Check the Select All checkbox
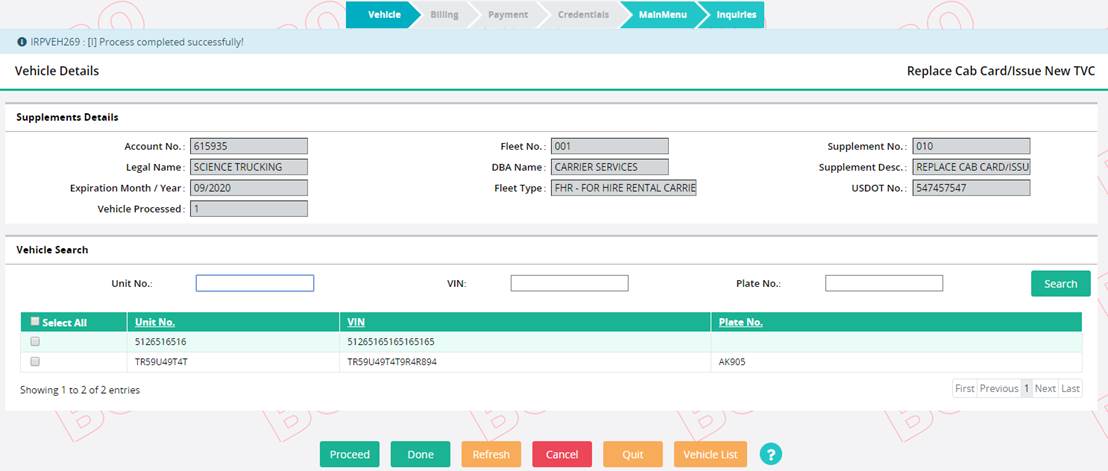Viewport: 1108px width, 471px height. click(35, 322)
